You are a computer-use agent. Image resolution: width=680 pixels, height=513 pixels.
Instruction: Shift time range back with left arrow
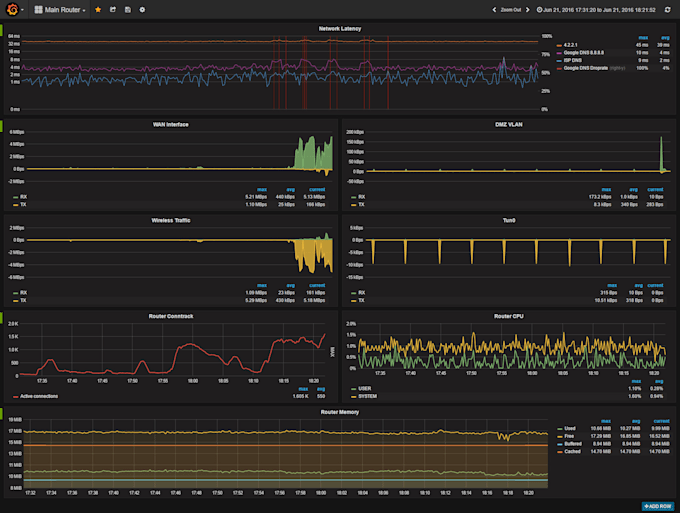pyautogui.click(x=494, y=10)
